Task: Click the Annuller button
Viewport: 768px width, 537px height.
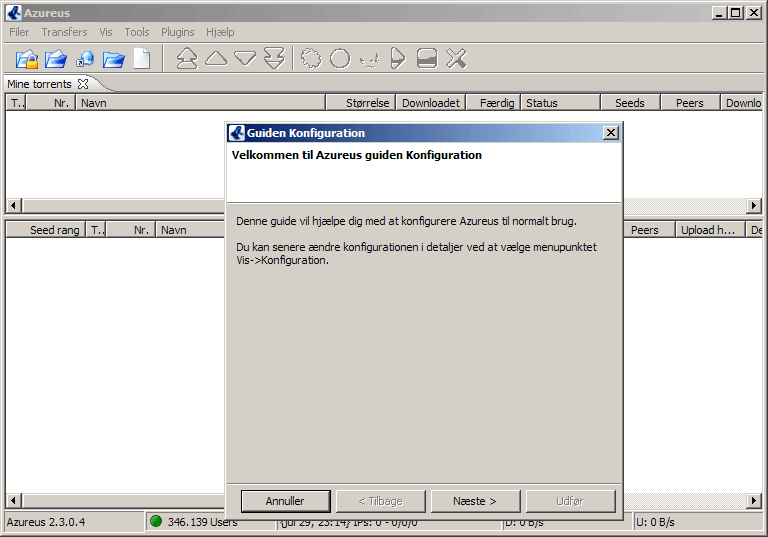Action: pyautogui.click(x=285, y=501)
